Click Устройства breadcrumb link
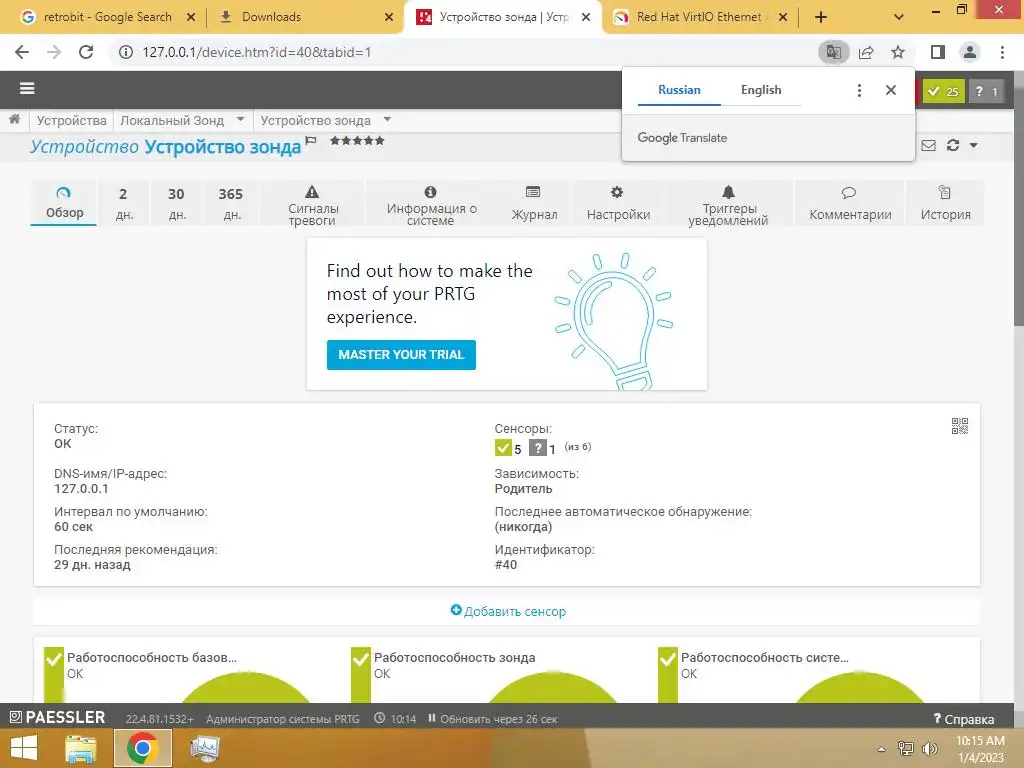 (71, 120)
